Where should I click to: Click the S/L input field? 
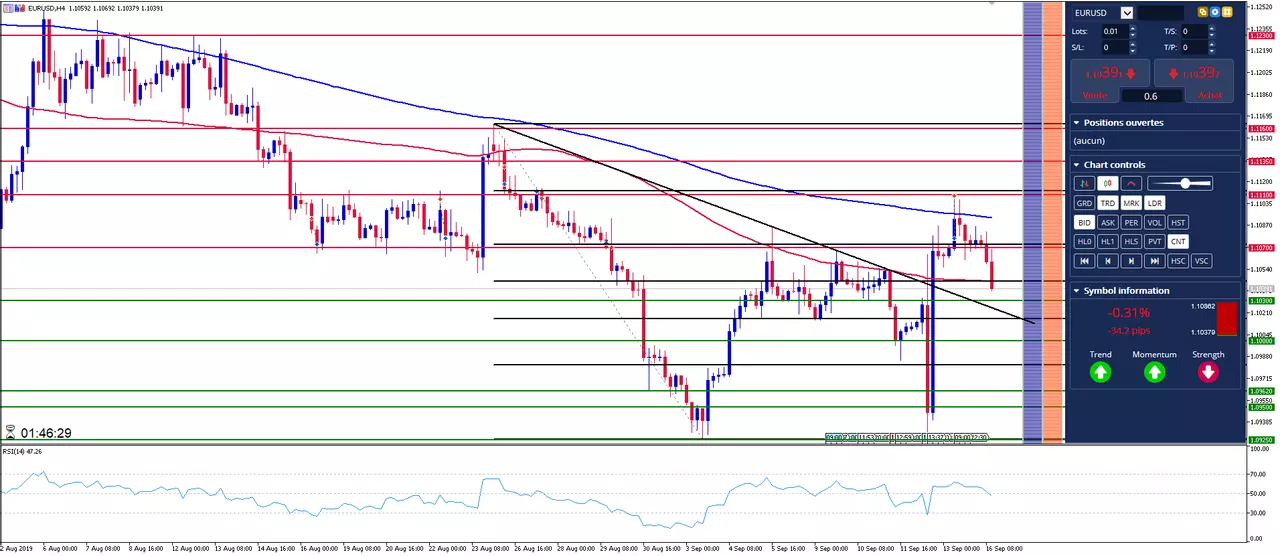1115,47
